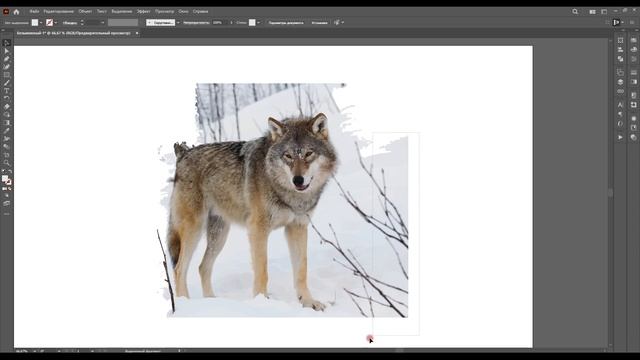
Task: Select the Eyedropper tool
Action: (x=7, y=131)
